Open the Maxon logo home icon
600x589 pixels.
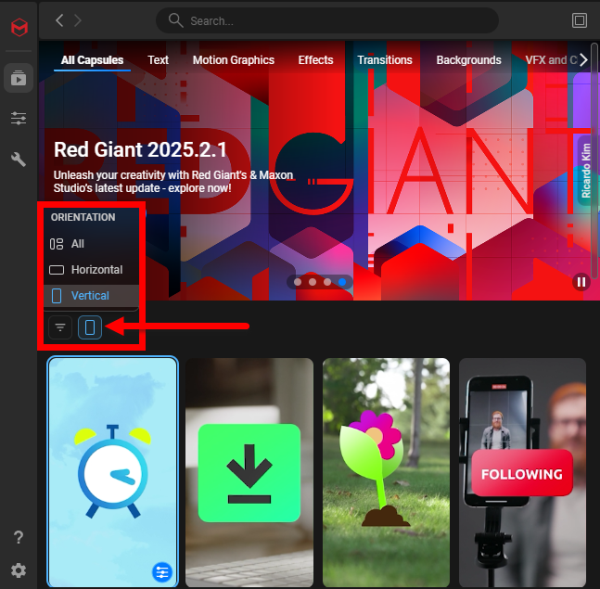19,27
